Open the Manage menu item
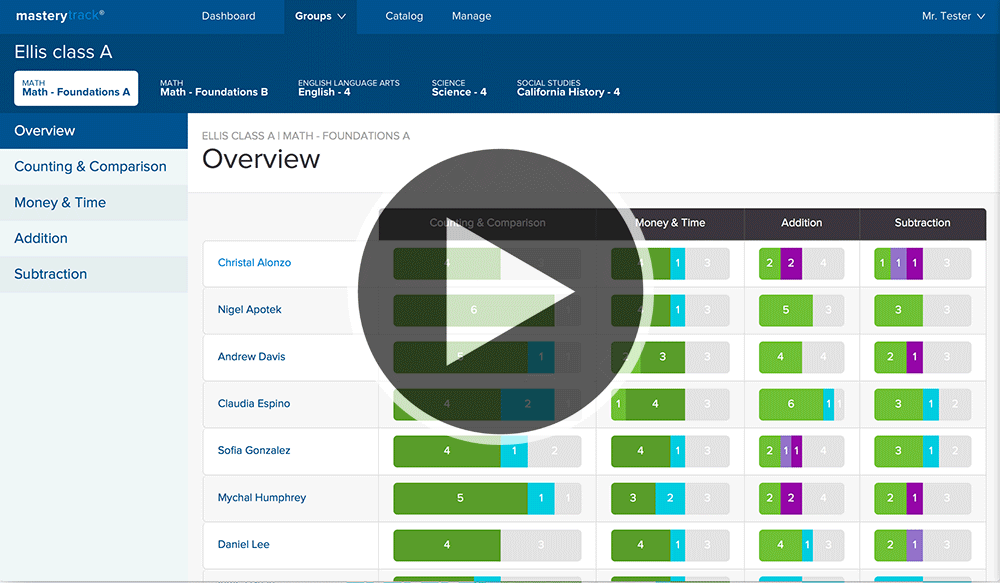Viewport: 1000px width, 583px height. point(471,16)
